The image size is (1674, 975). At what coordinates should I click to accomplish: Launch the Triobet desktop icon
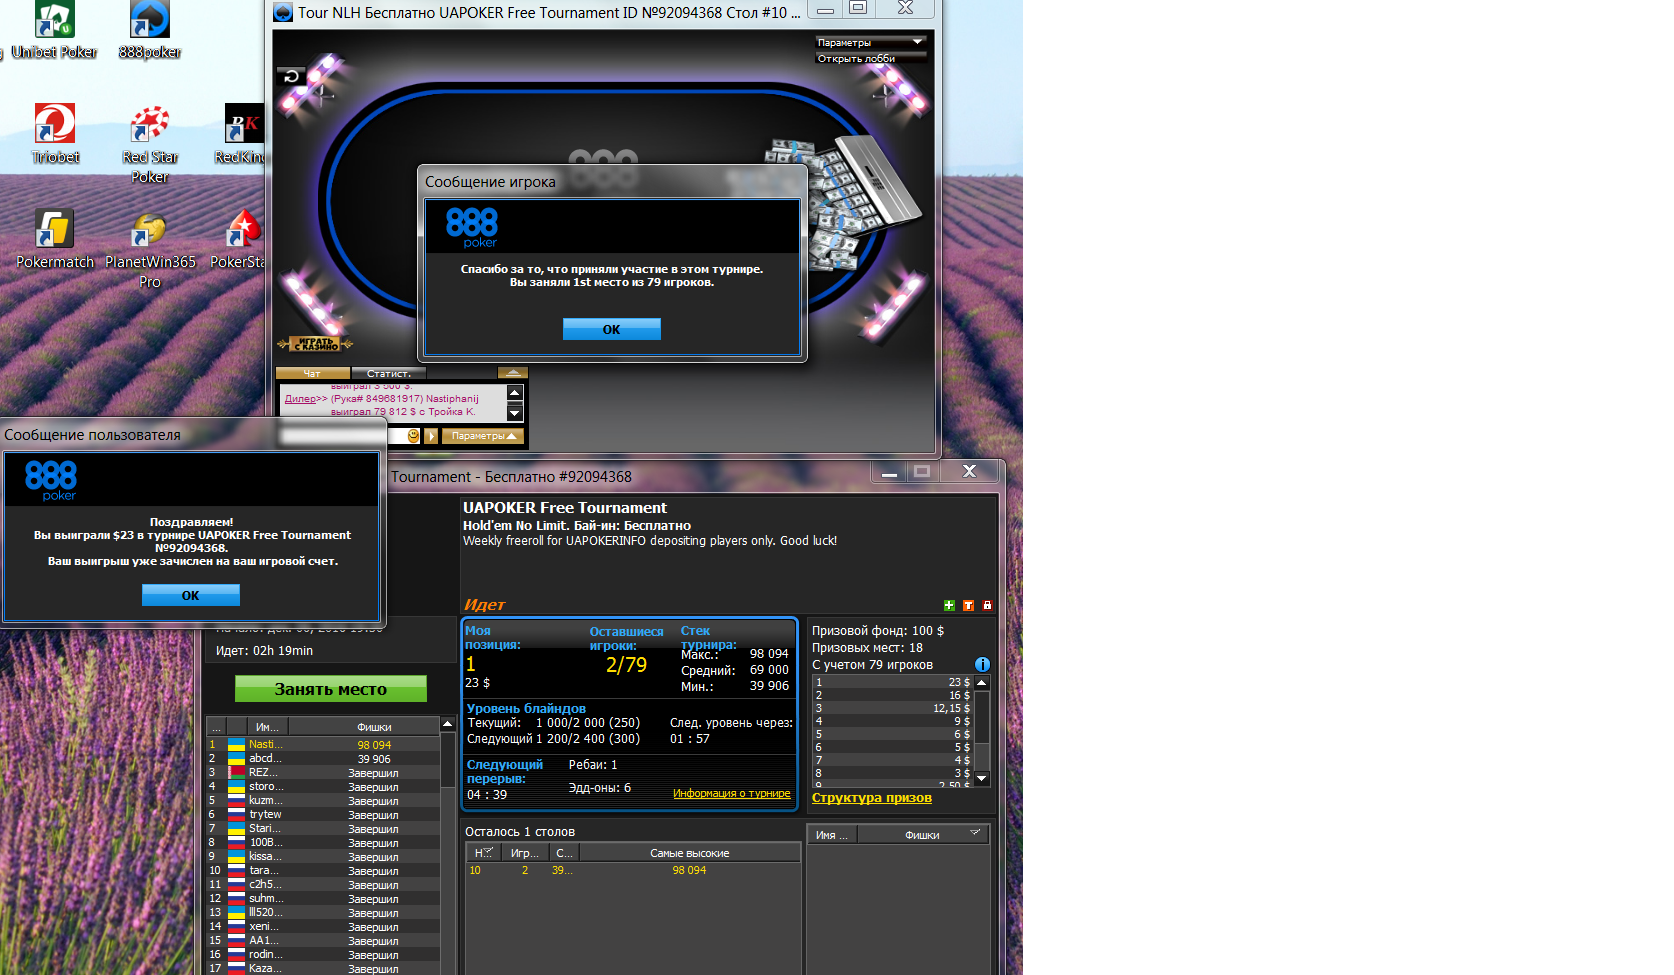point(55,133)
